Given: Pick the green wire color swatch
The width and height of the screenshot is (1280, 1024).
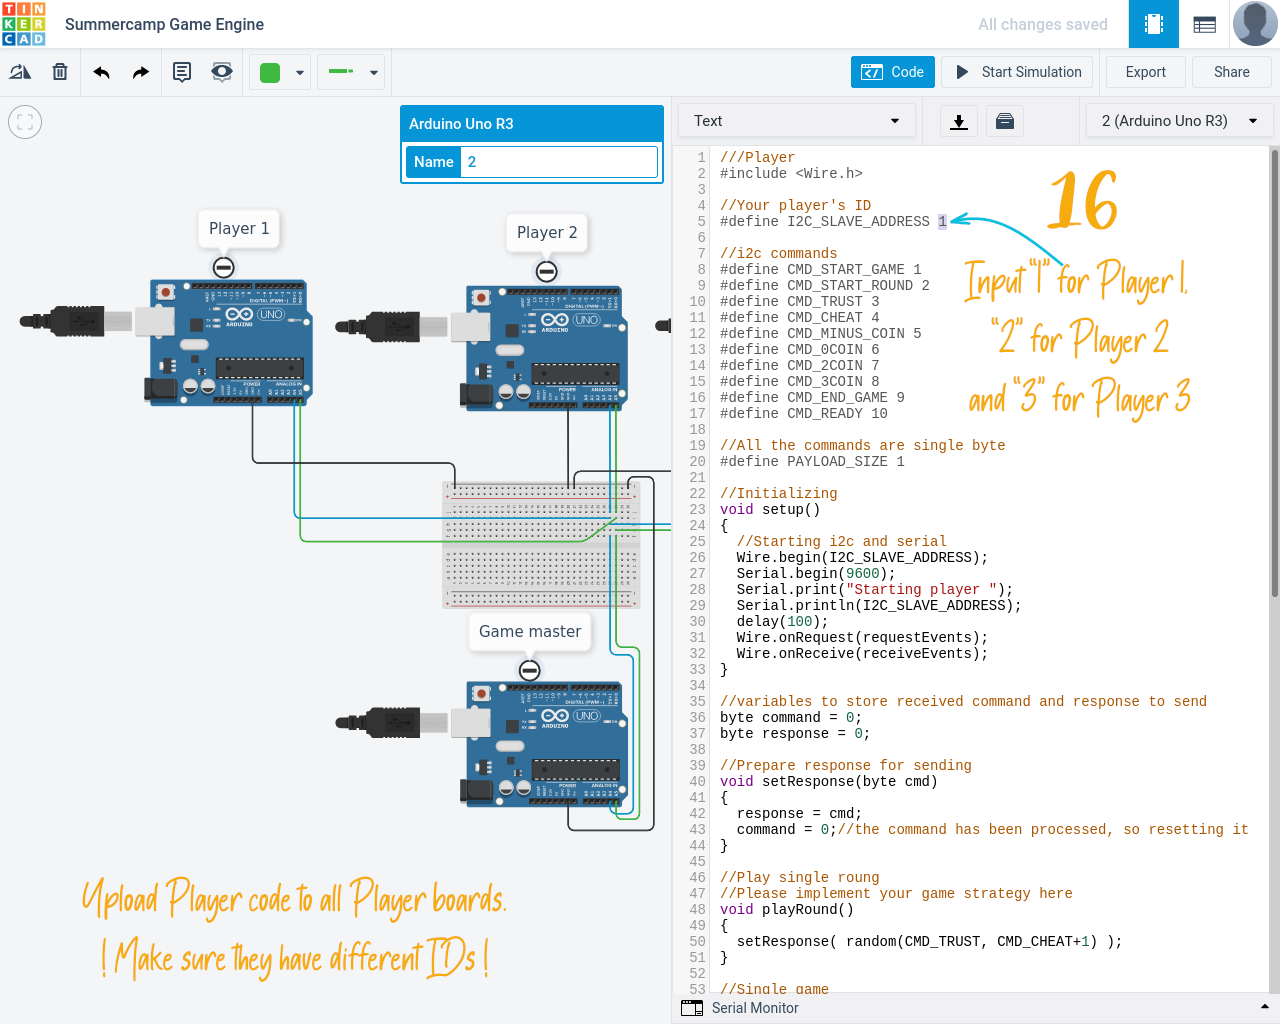Looking at the screenshot, I should tap(270, 72).
